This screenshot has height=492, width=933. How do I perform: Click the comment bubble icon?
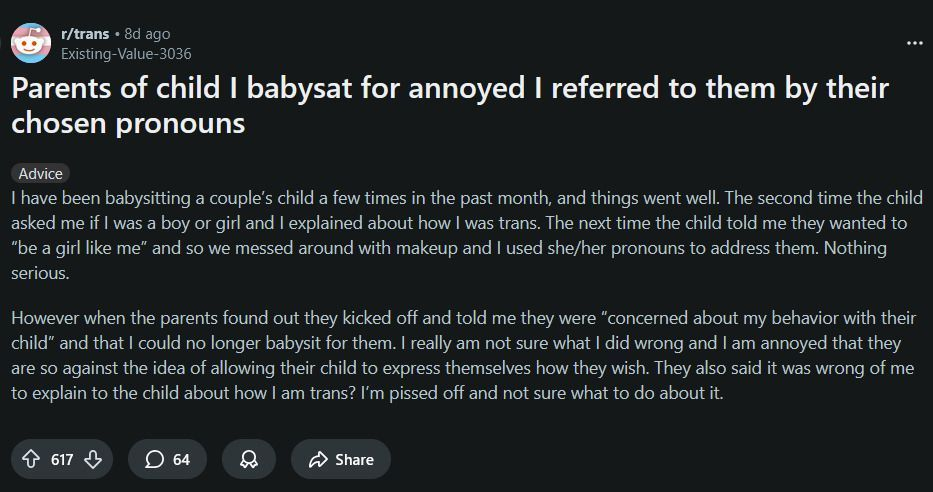[155, 459]
